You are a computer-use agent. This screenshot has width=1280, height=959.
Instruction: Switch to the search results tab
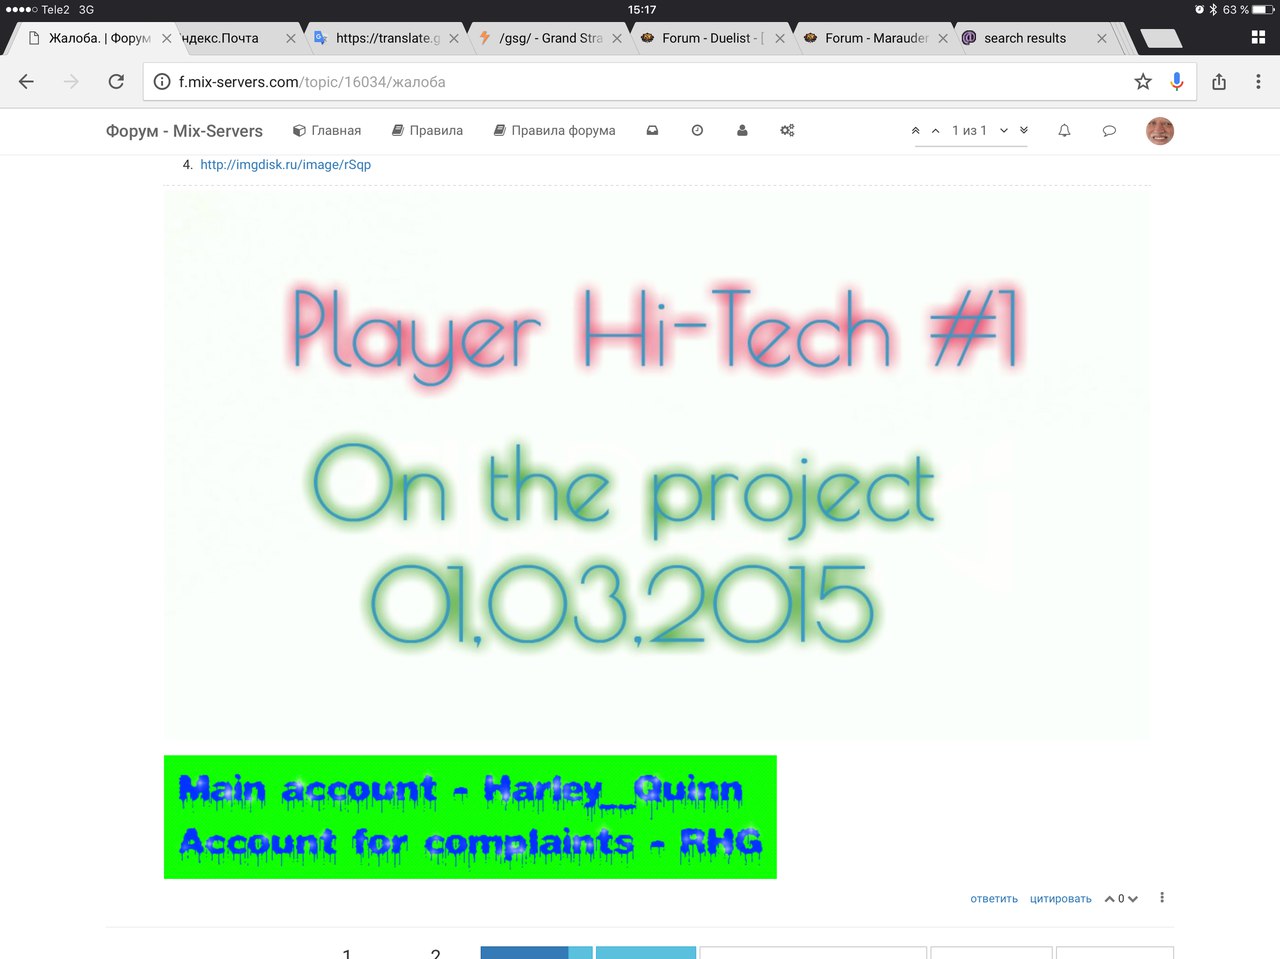click(1024, 38)
